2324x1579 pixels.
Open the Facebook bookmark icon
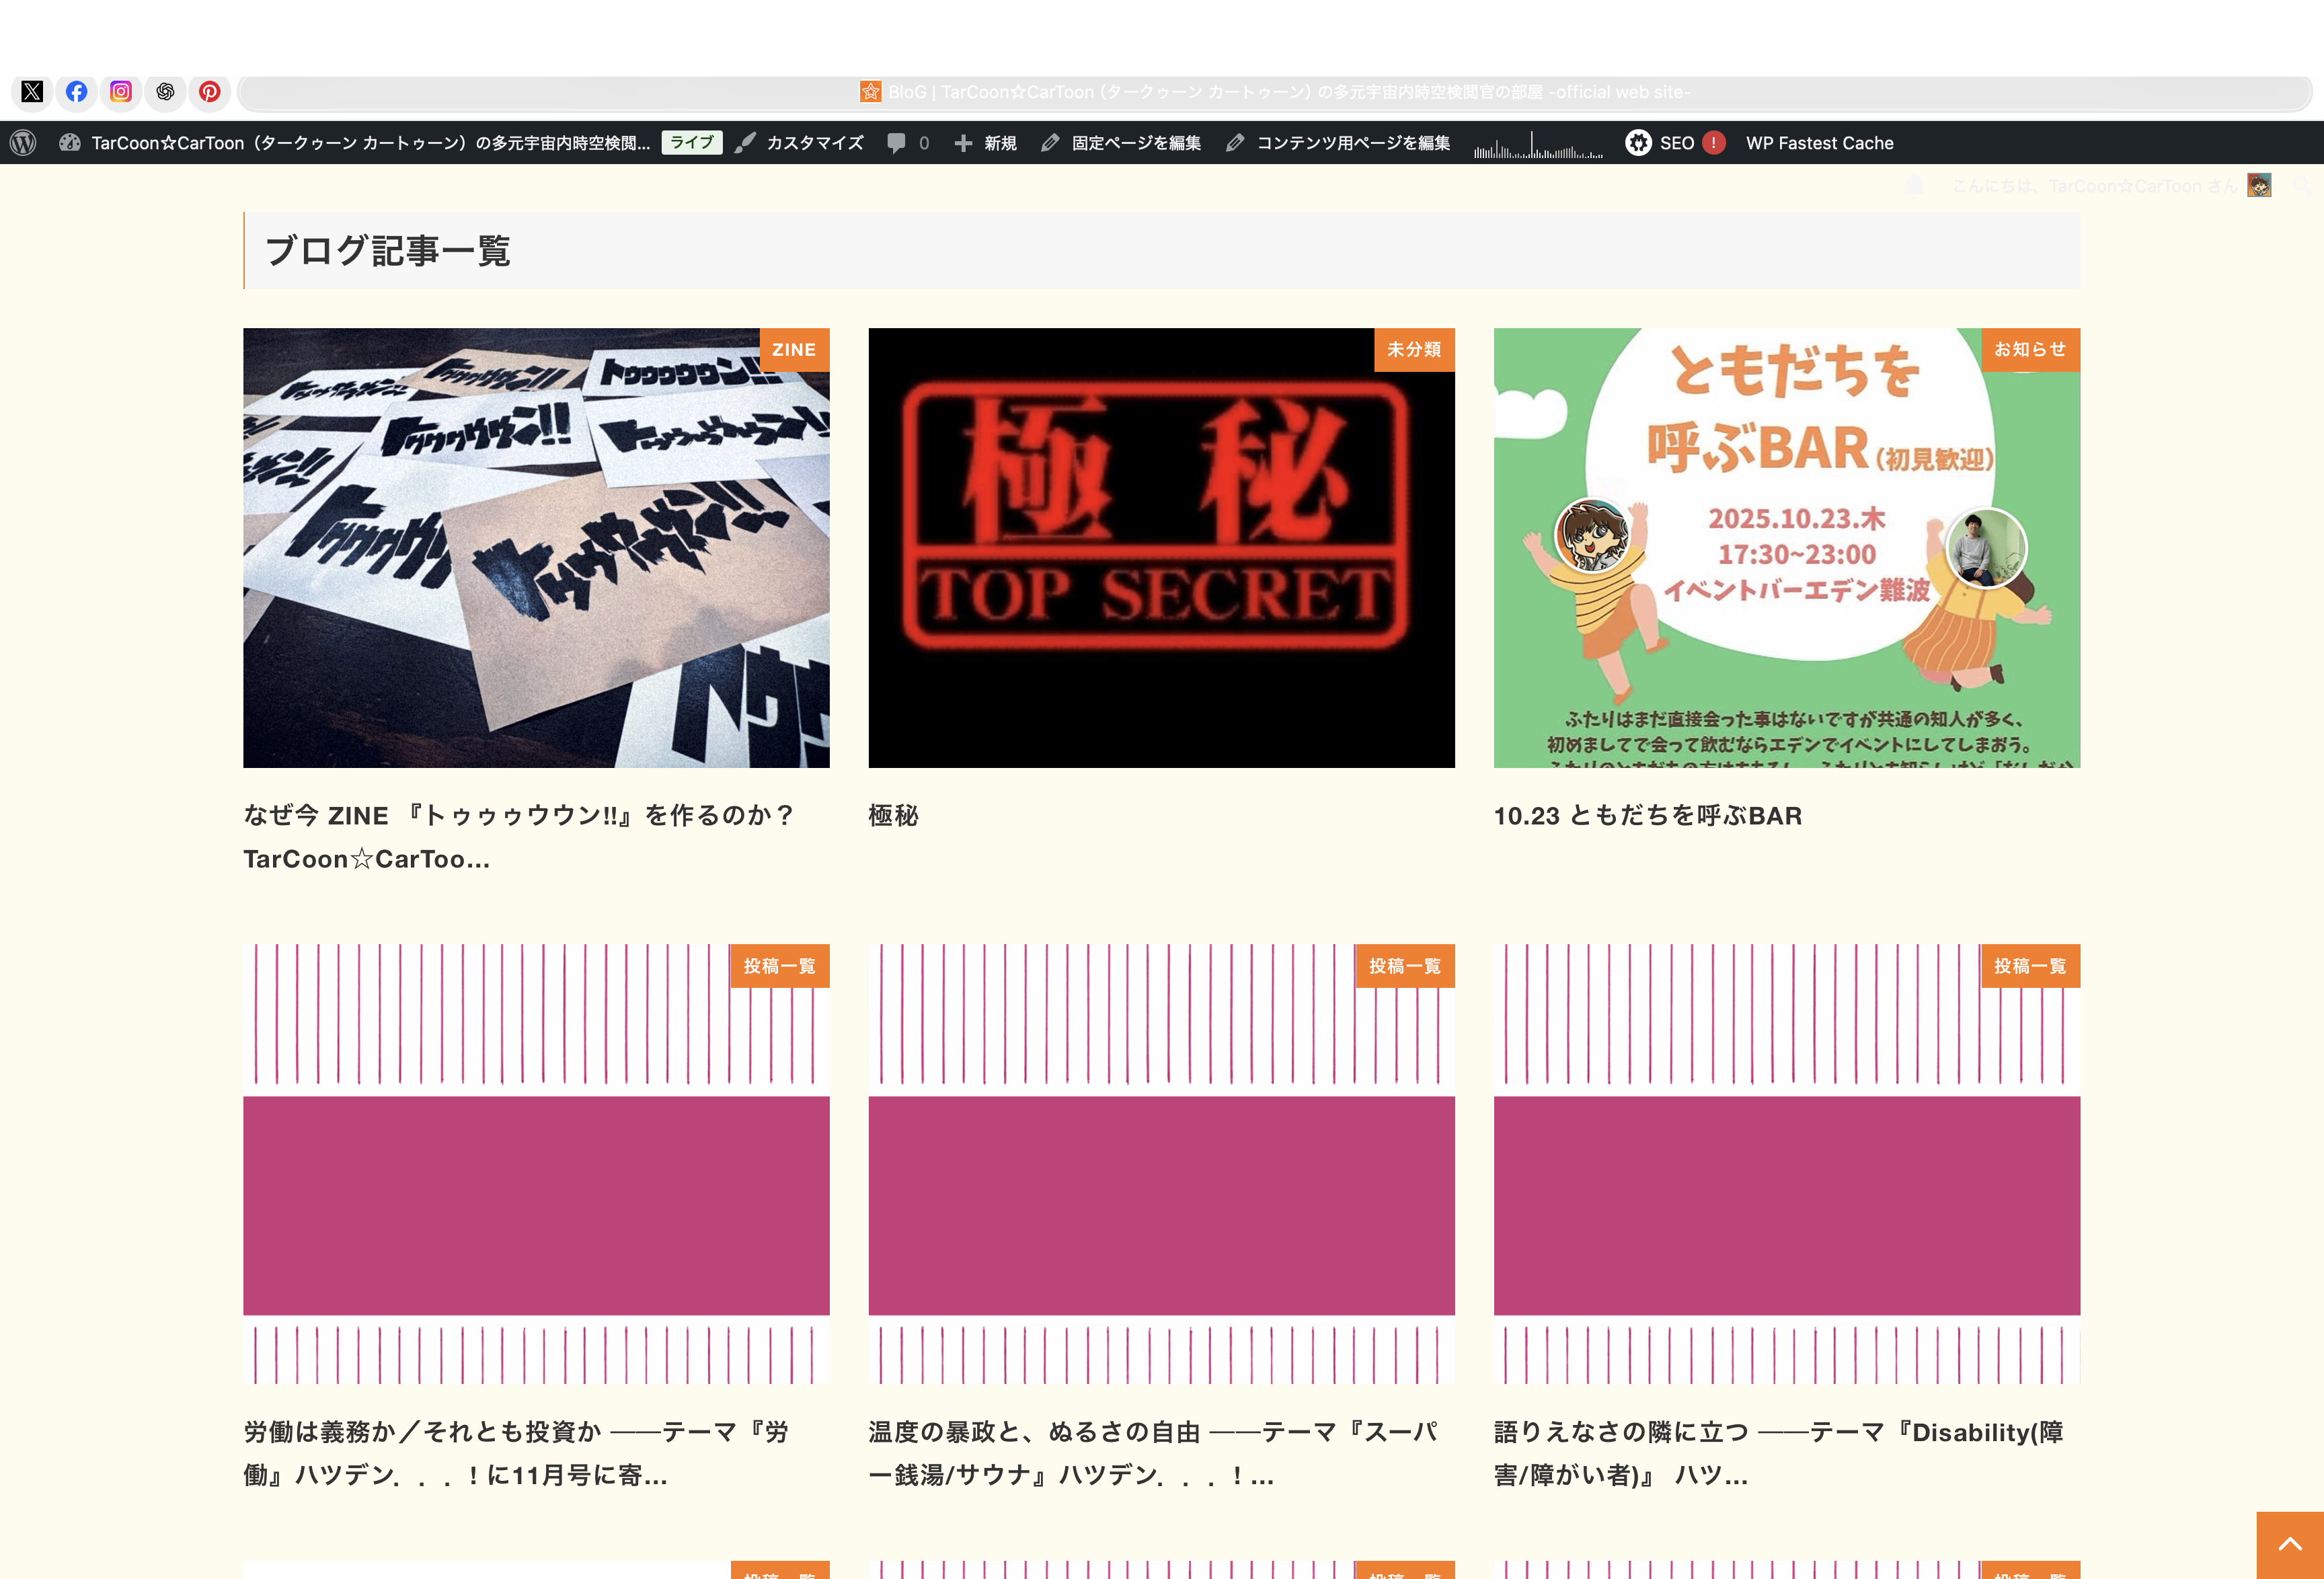(77, 92)
